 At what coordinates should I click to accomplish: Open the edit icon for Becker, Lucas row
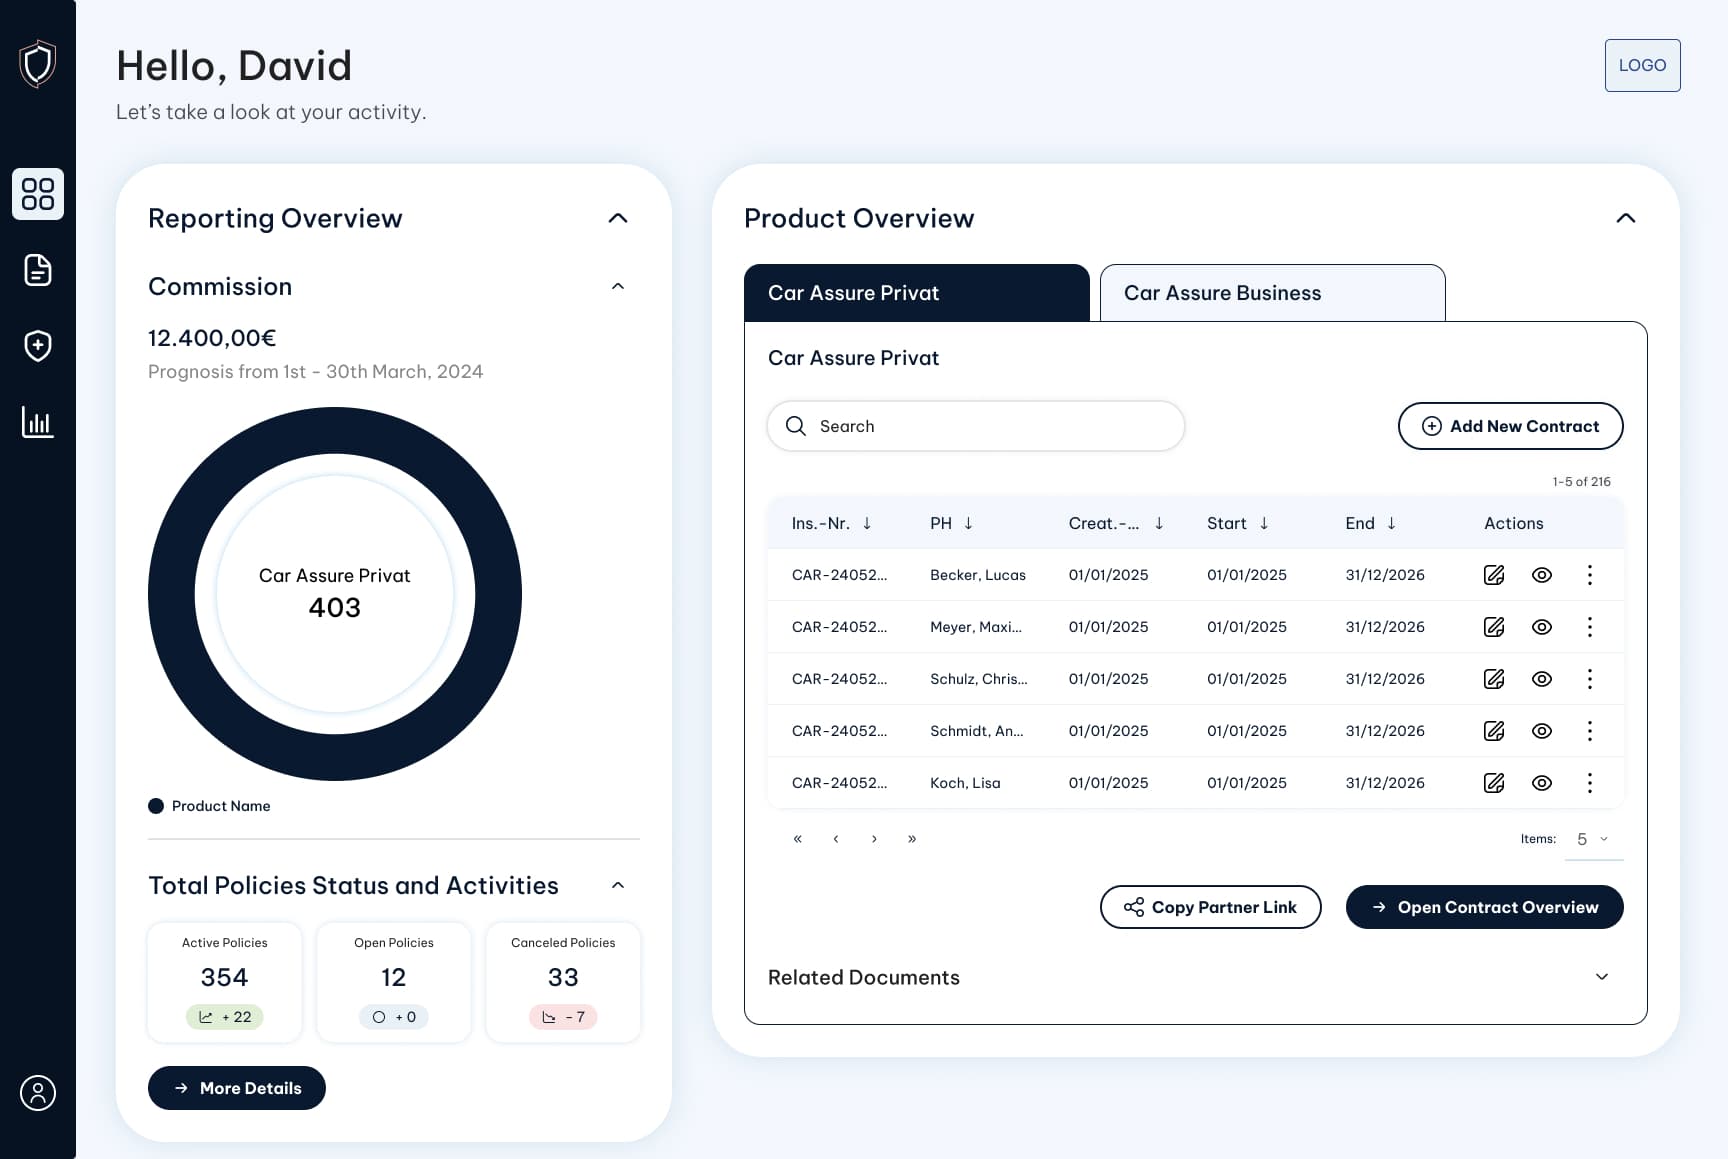[x=1494, y=575]
